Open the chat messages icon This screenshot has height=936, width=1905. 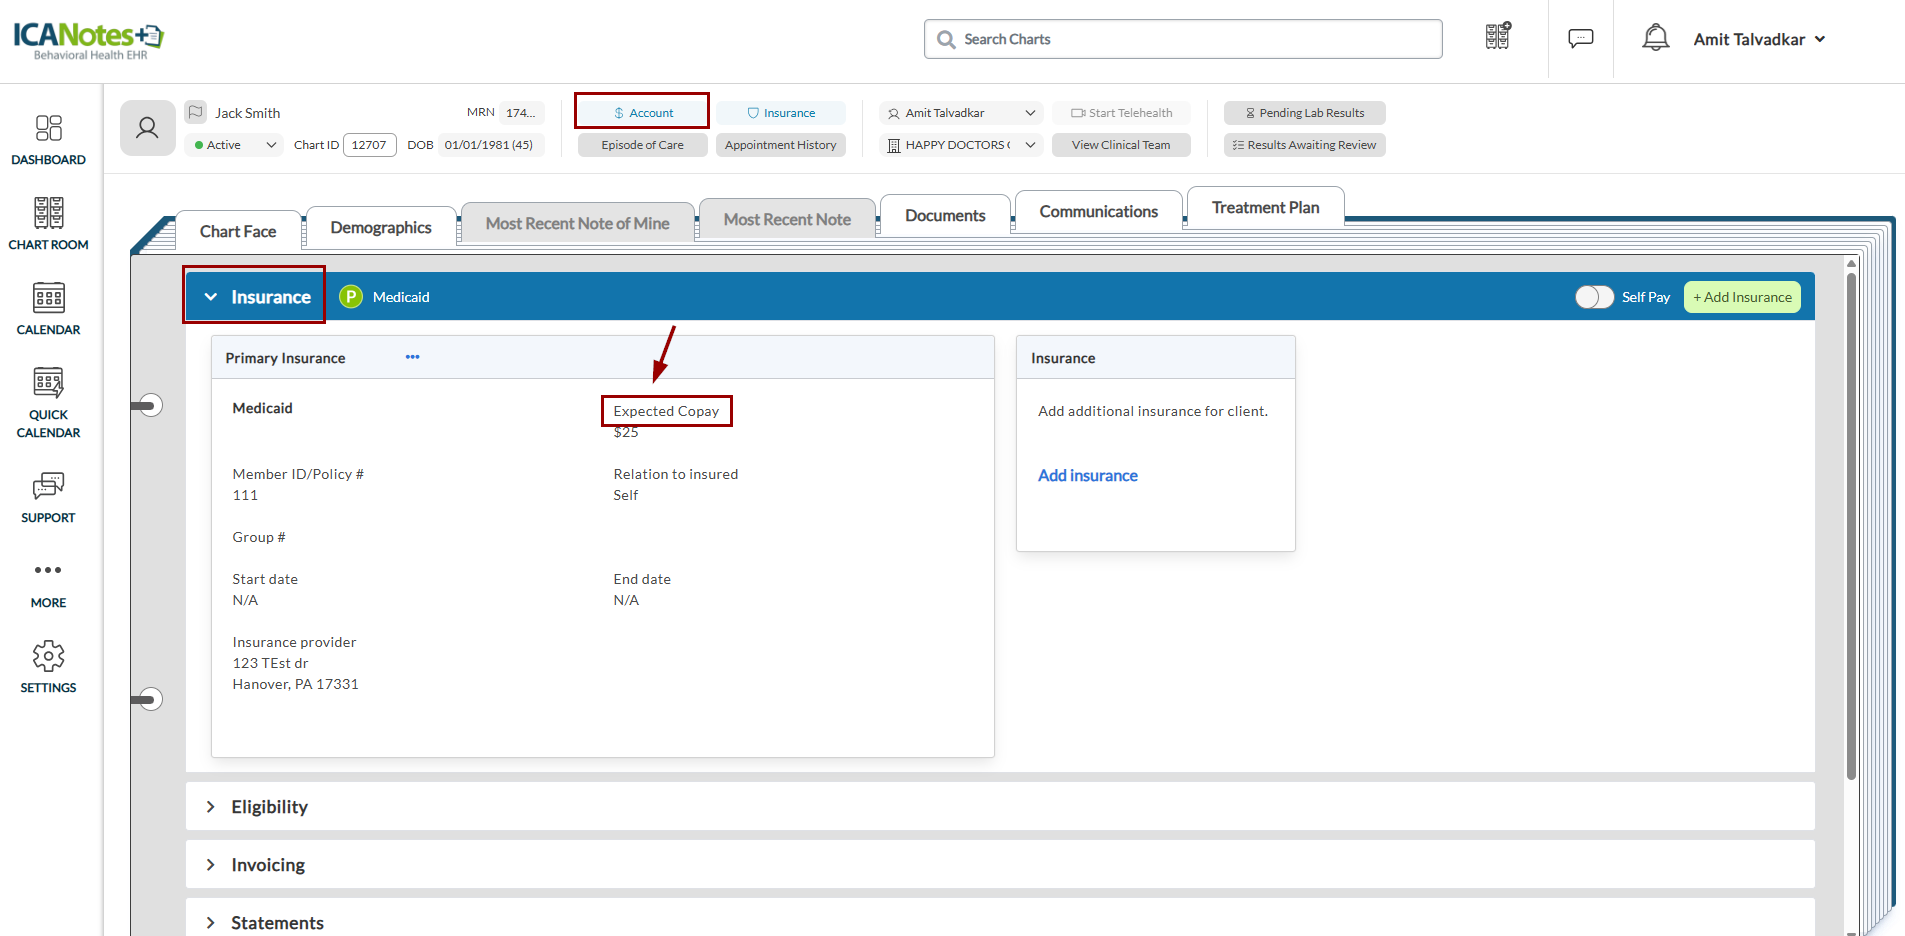1580,38
